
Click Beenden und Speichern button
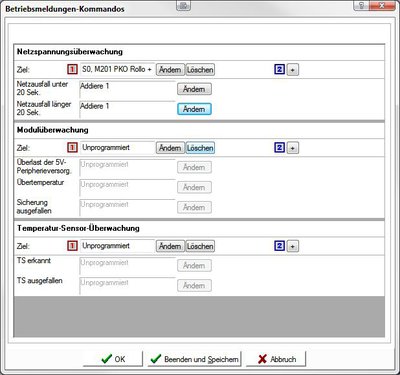[x=194, y=359]
